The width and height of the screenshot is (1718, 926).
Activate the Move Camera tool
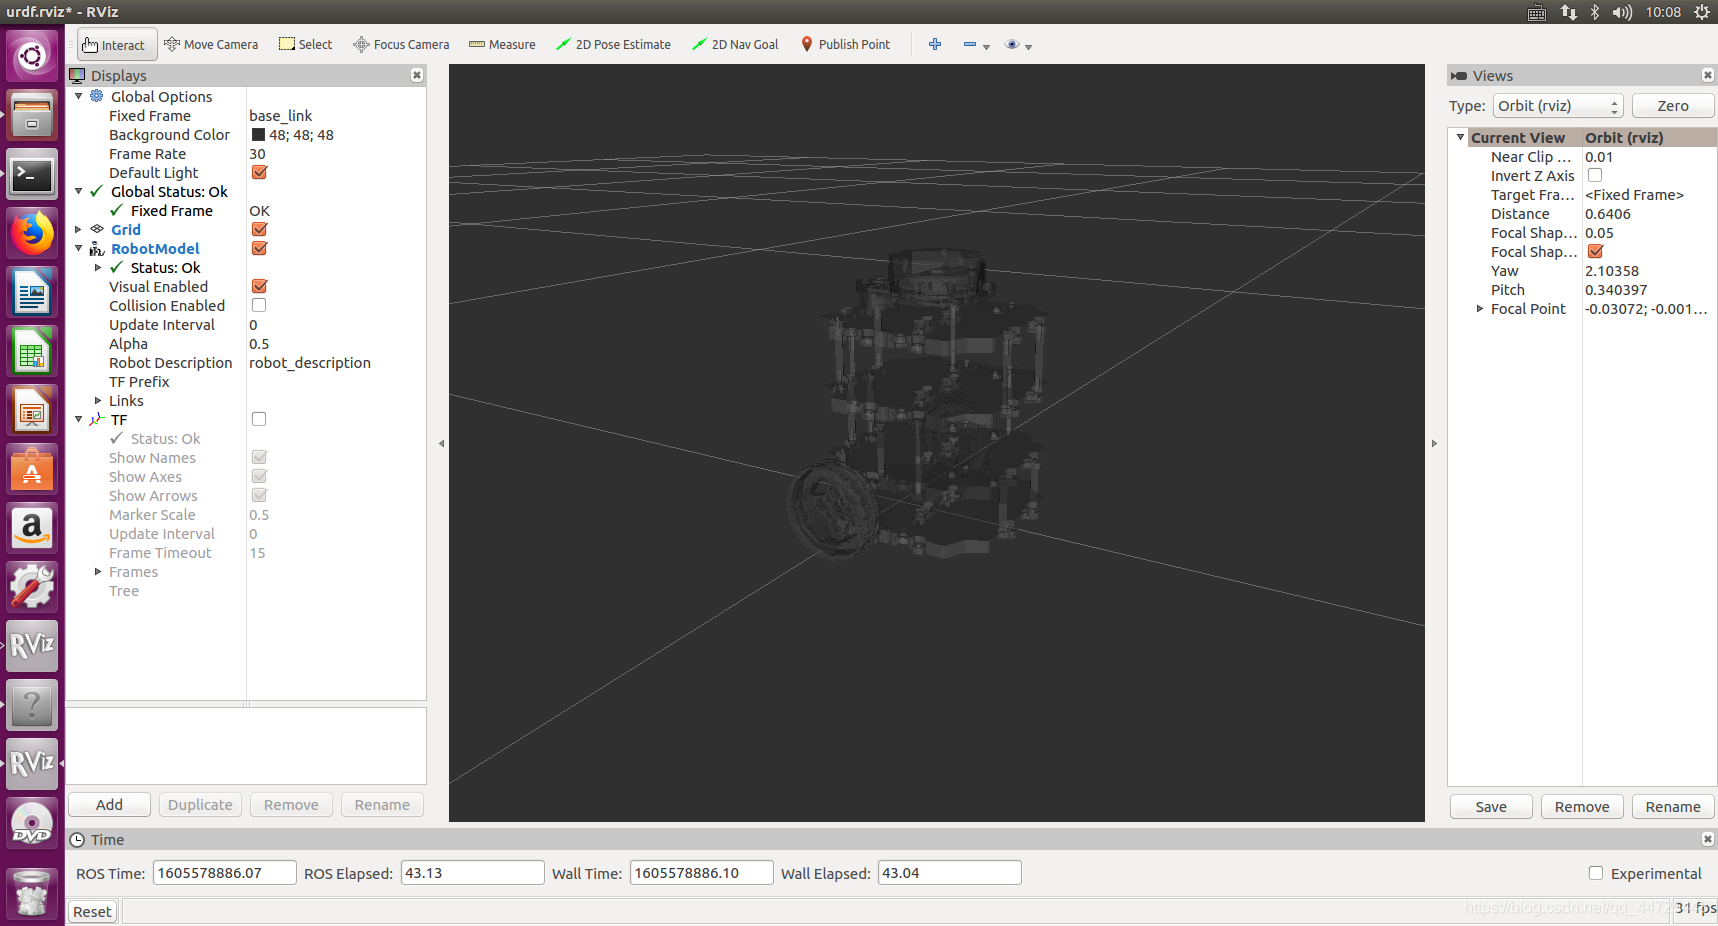tap(211, 44)
